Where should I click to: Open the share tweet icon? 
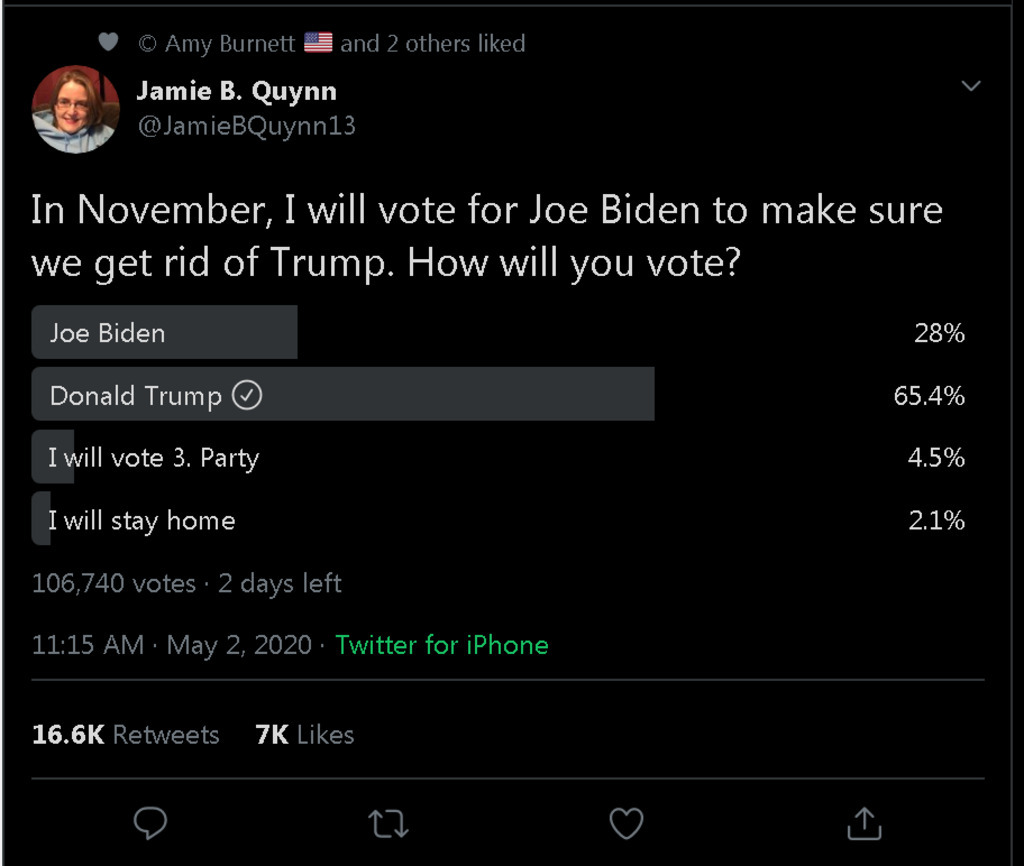tap(864, 823)
